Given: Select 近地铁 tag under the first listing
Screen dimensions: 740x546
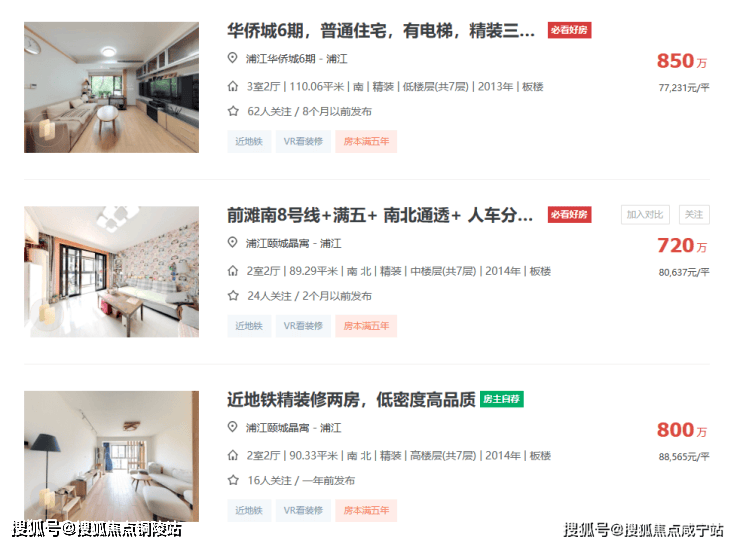Looking at the screenshot, I should coord(249,142).
